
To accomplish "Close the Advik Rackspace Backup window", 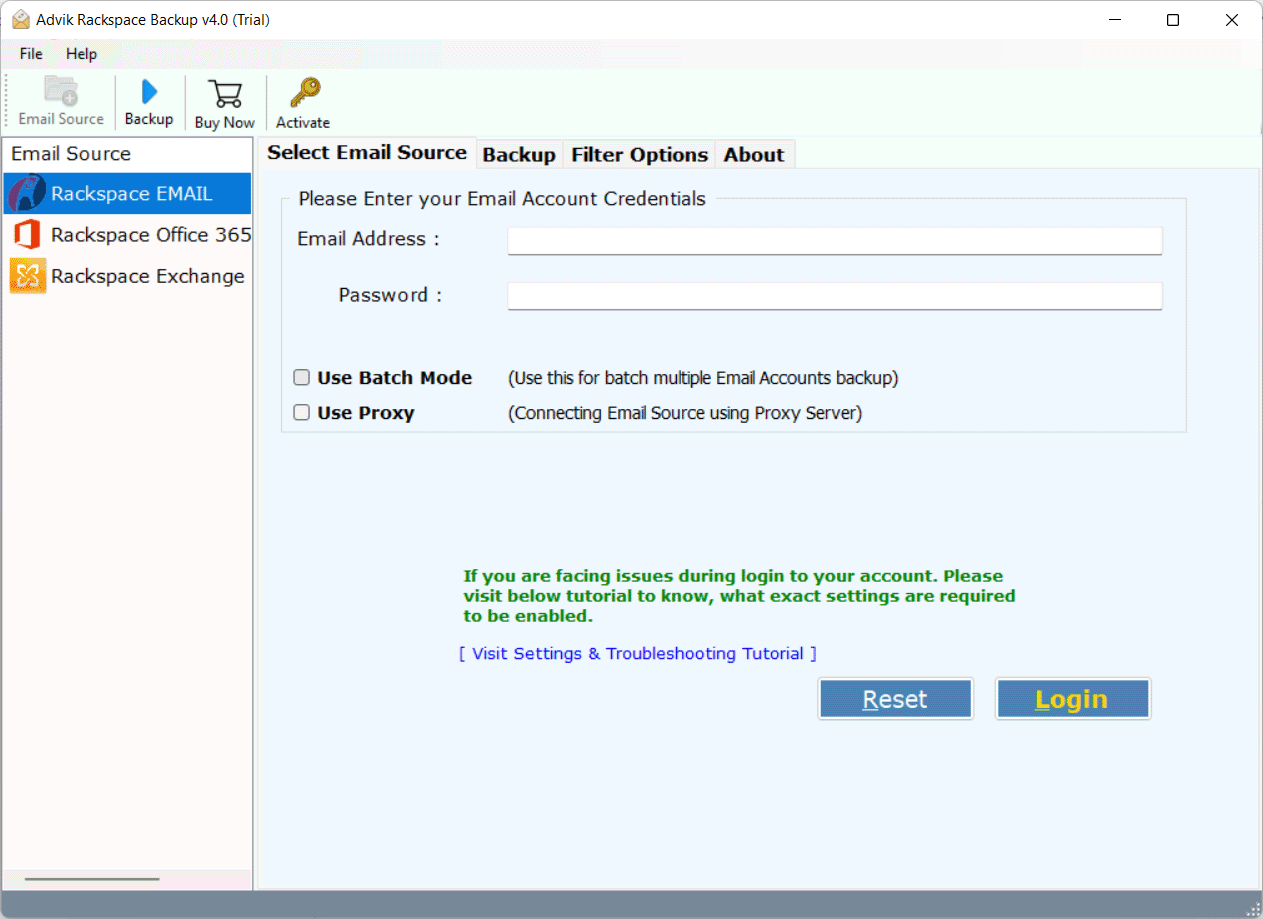I will (1233, 20).
